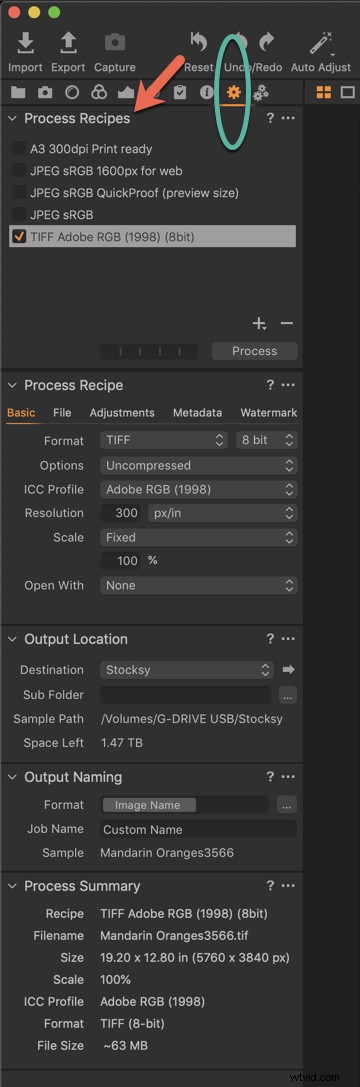Switch to the Metadata tab
Screen dimensions: 360x1087
198,412
